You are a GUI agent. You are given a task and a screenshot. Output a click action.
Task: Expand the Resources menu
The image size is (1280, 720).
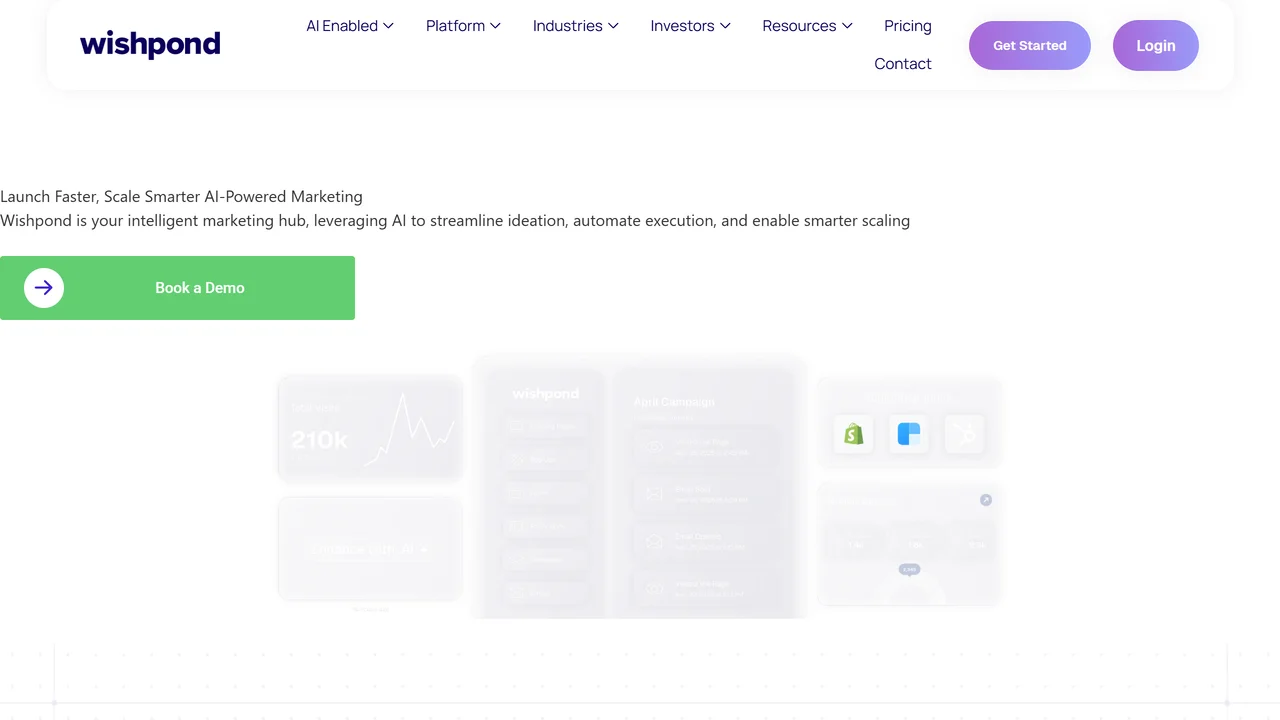click(807, 26)
